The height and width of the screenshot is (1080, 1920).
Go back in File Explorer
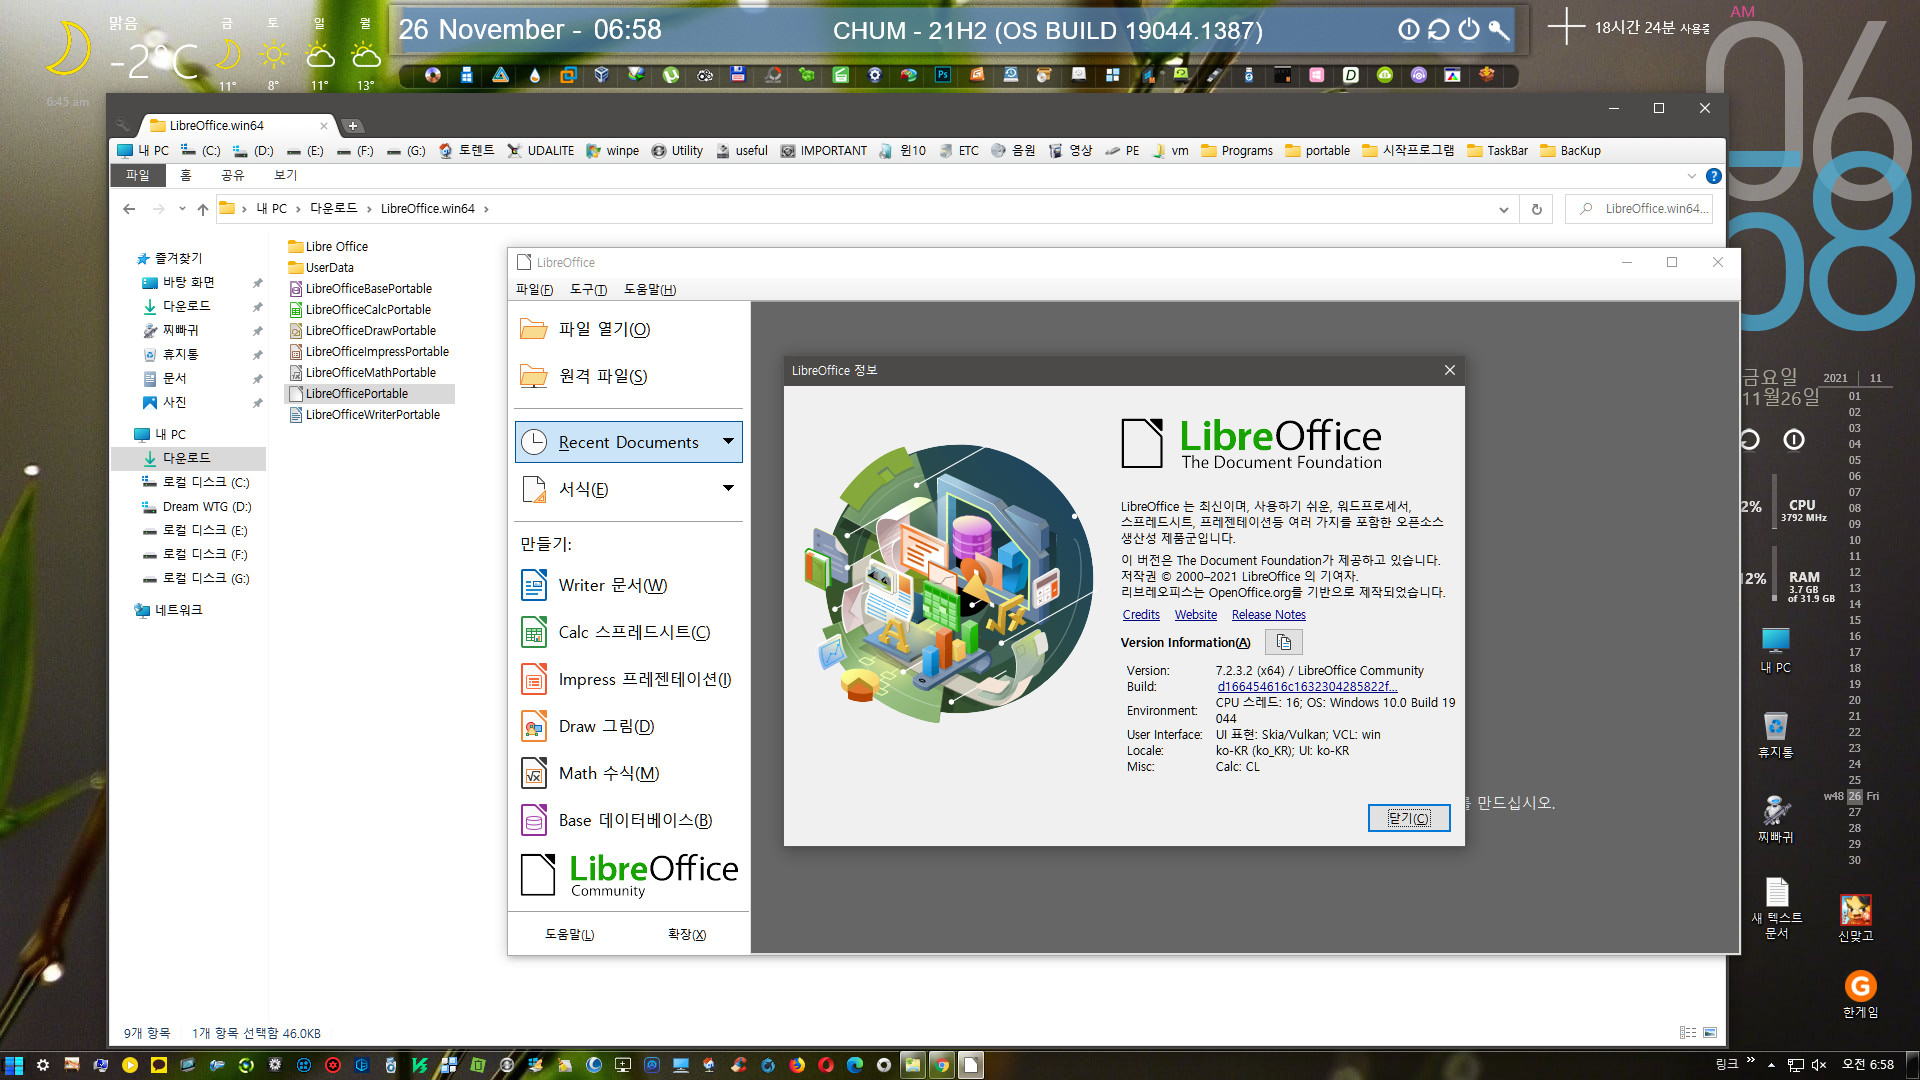point(129,209)
